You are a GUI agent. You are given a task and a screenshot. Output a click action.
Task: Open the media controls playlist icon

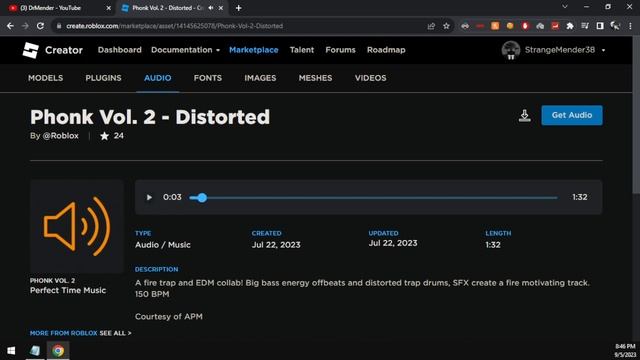click(585, 26)
